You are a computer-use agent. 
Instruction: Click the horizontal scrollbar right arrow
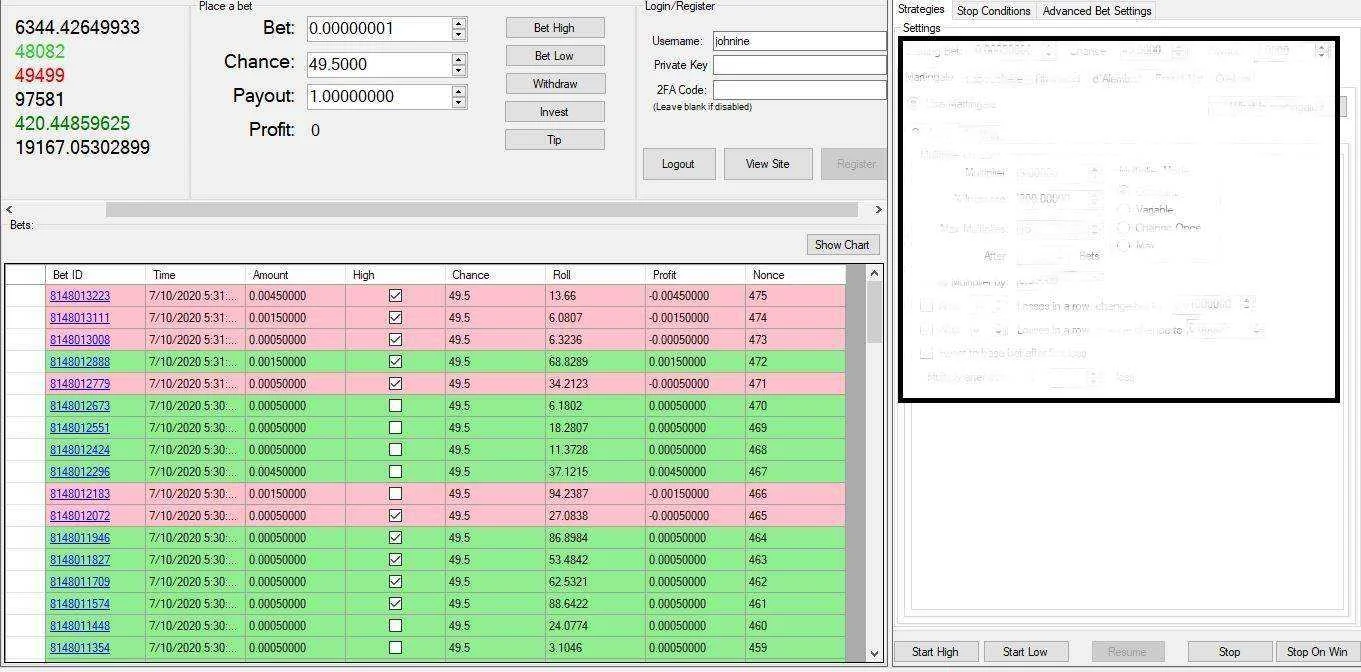click(x=879, y=210)
